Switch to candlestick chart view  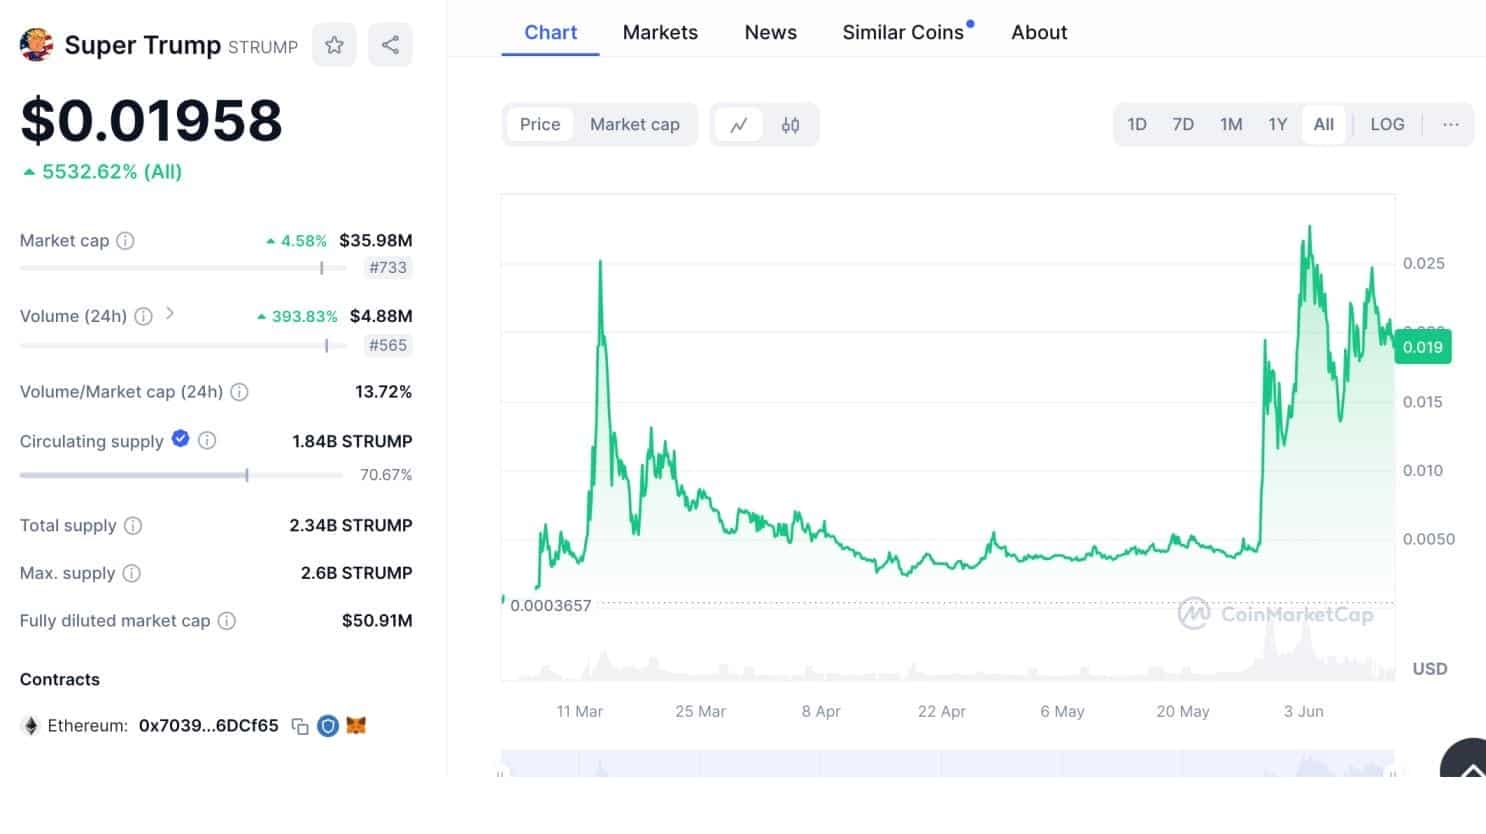point(790,125)
